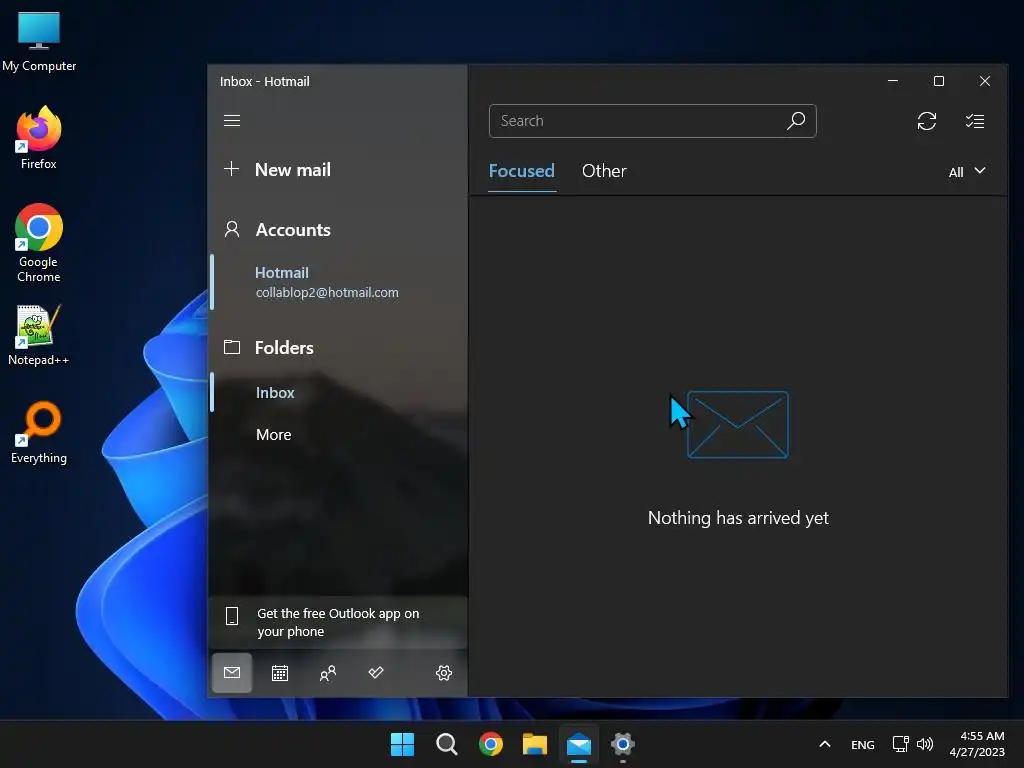Click the Mail app taskbar icon

pos(579,744)
